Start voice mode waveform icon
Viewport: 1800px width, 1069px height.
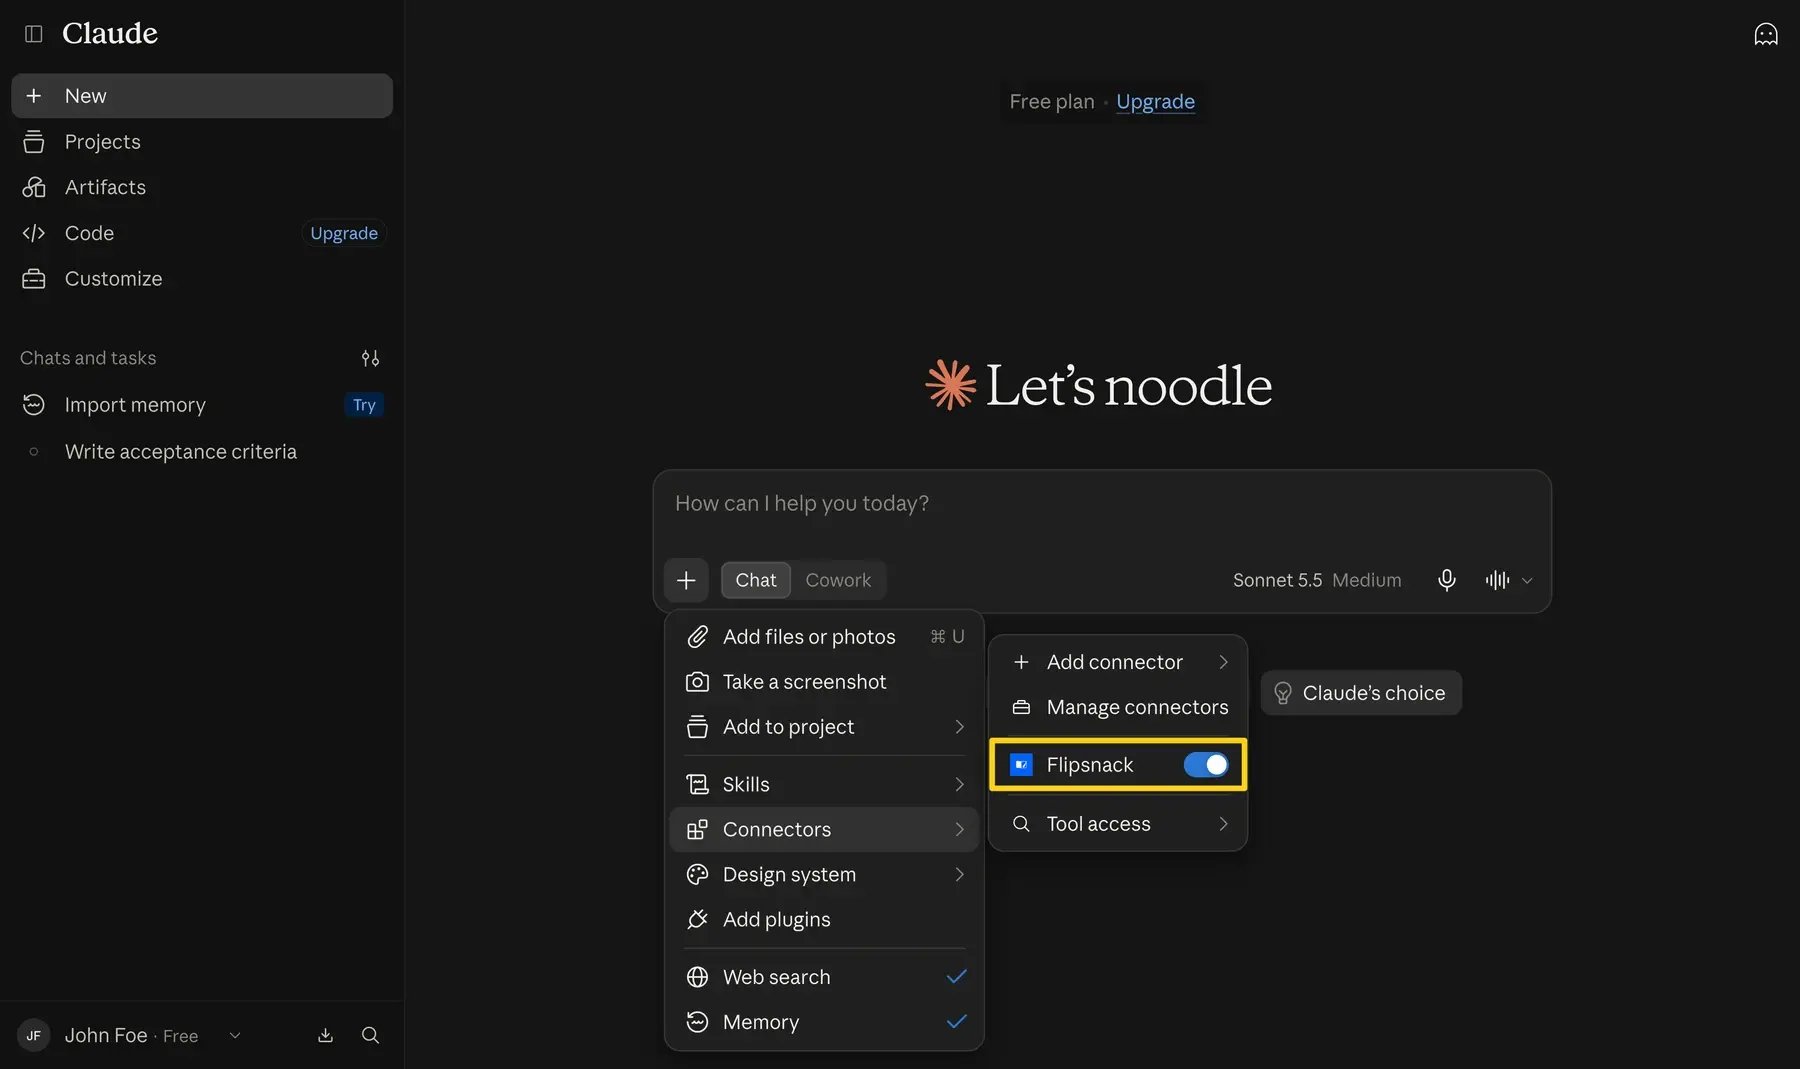coord(1497,580)
